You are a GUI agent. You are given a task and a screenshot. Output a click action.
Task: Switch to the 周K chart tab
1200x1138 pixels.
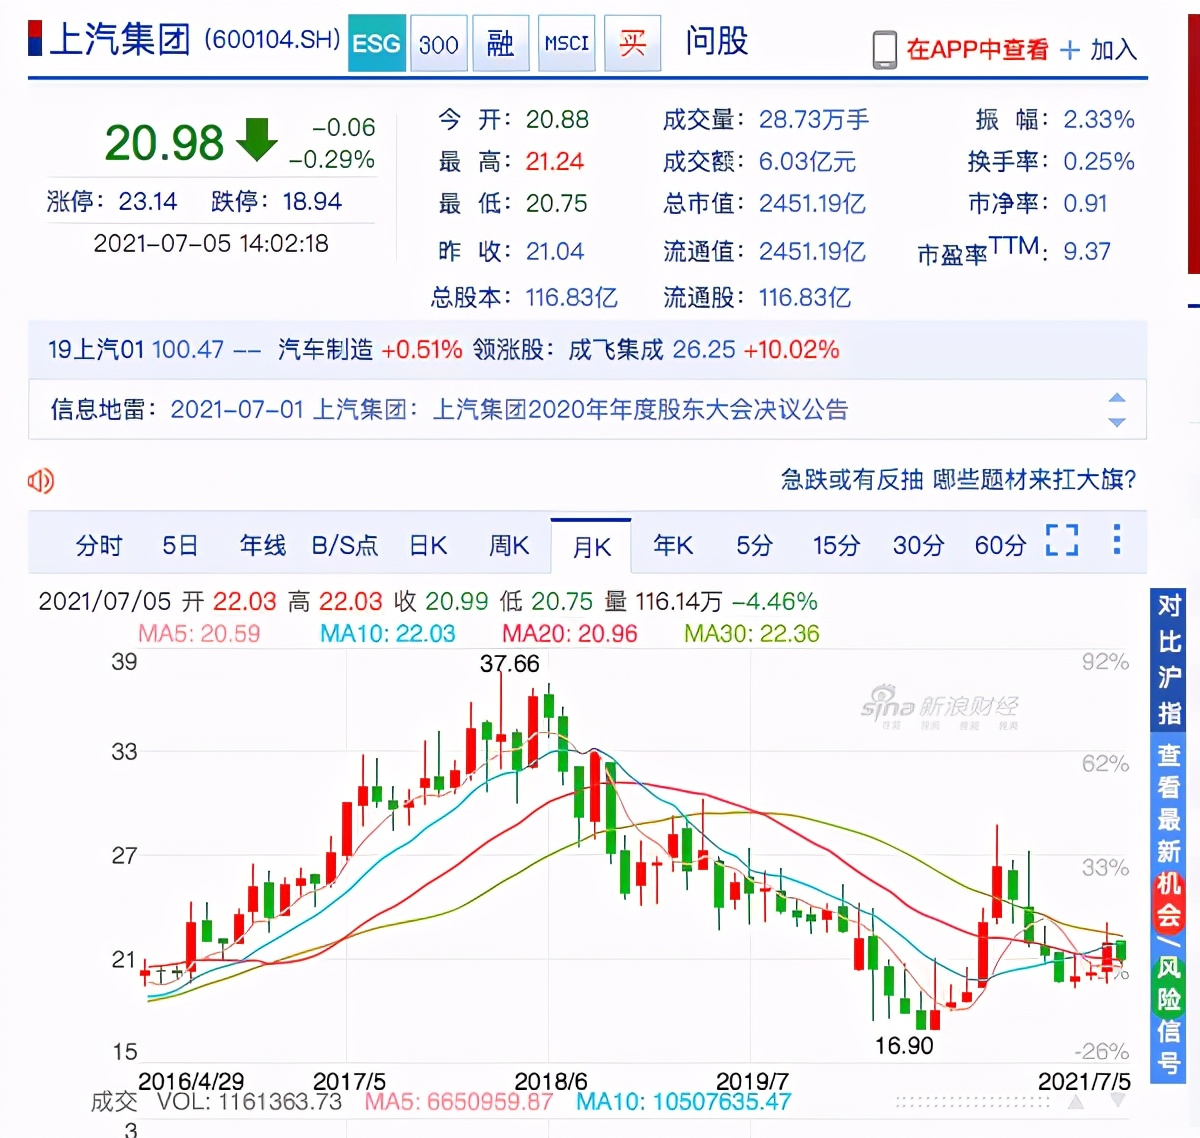(x=509, y=545)
